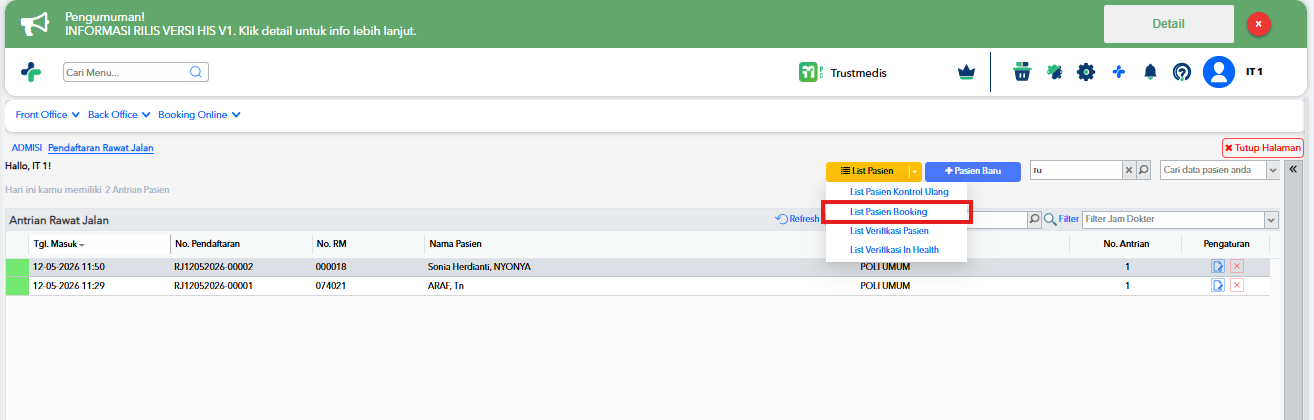
Task: Click the green status box for Sonia Herdianti
Action: click(x=18, y=267)
